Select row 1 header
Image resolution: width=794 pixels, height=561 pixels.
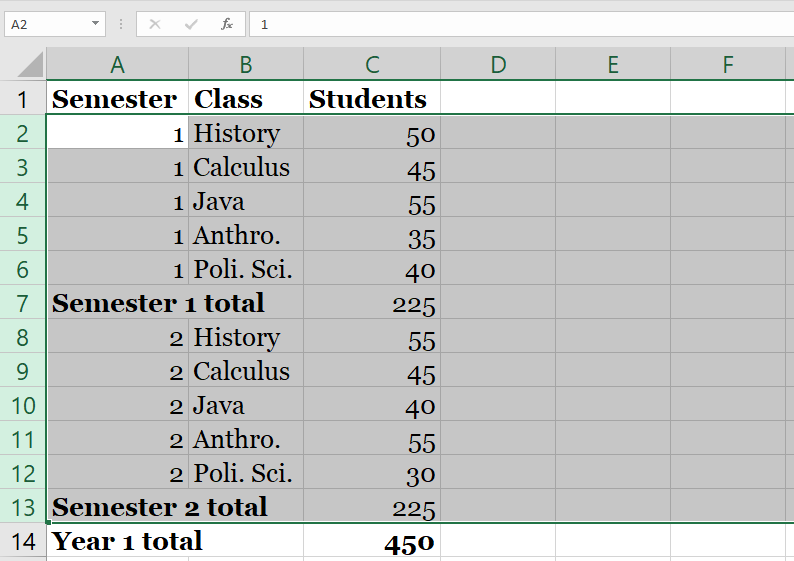[x=23, y=98]
